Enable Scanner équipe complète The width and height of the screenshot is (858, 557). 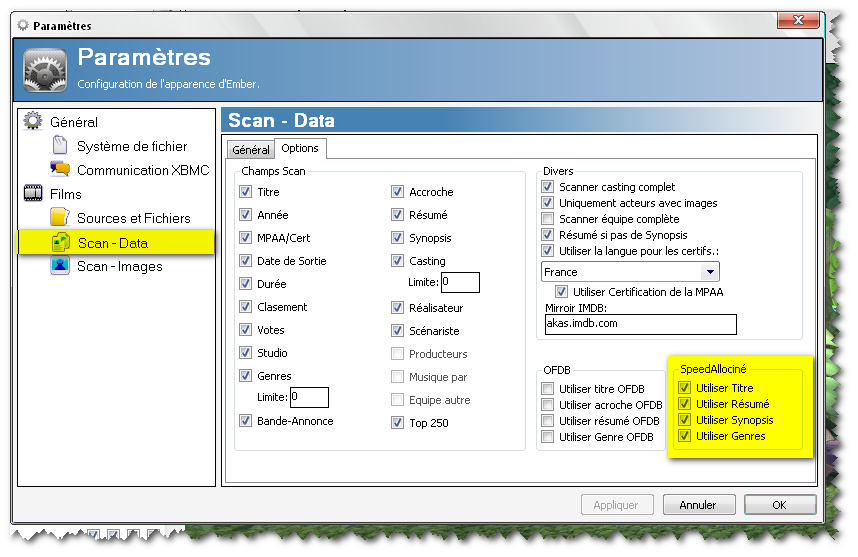[x=547, y=219]
